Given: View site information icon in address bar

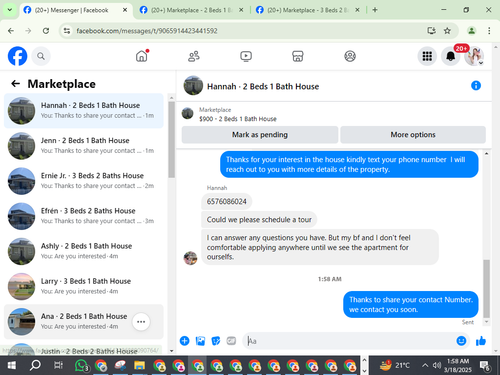Looking at the screenshot, I should 67,31.
